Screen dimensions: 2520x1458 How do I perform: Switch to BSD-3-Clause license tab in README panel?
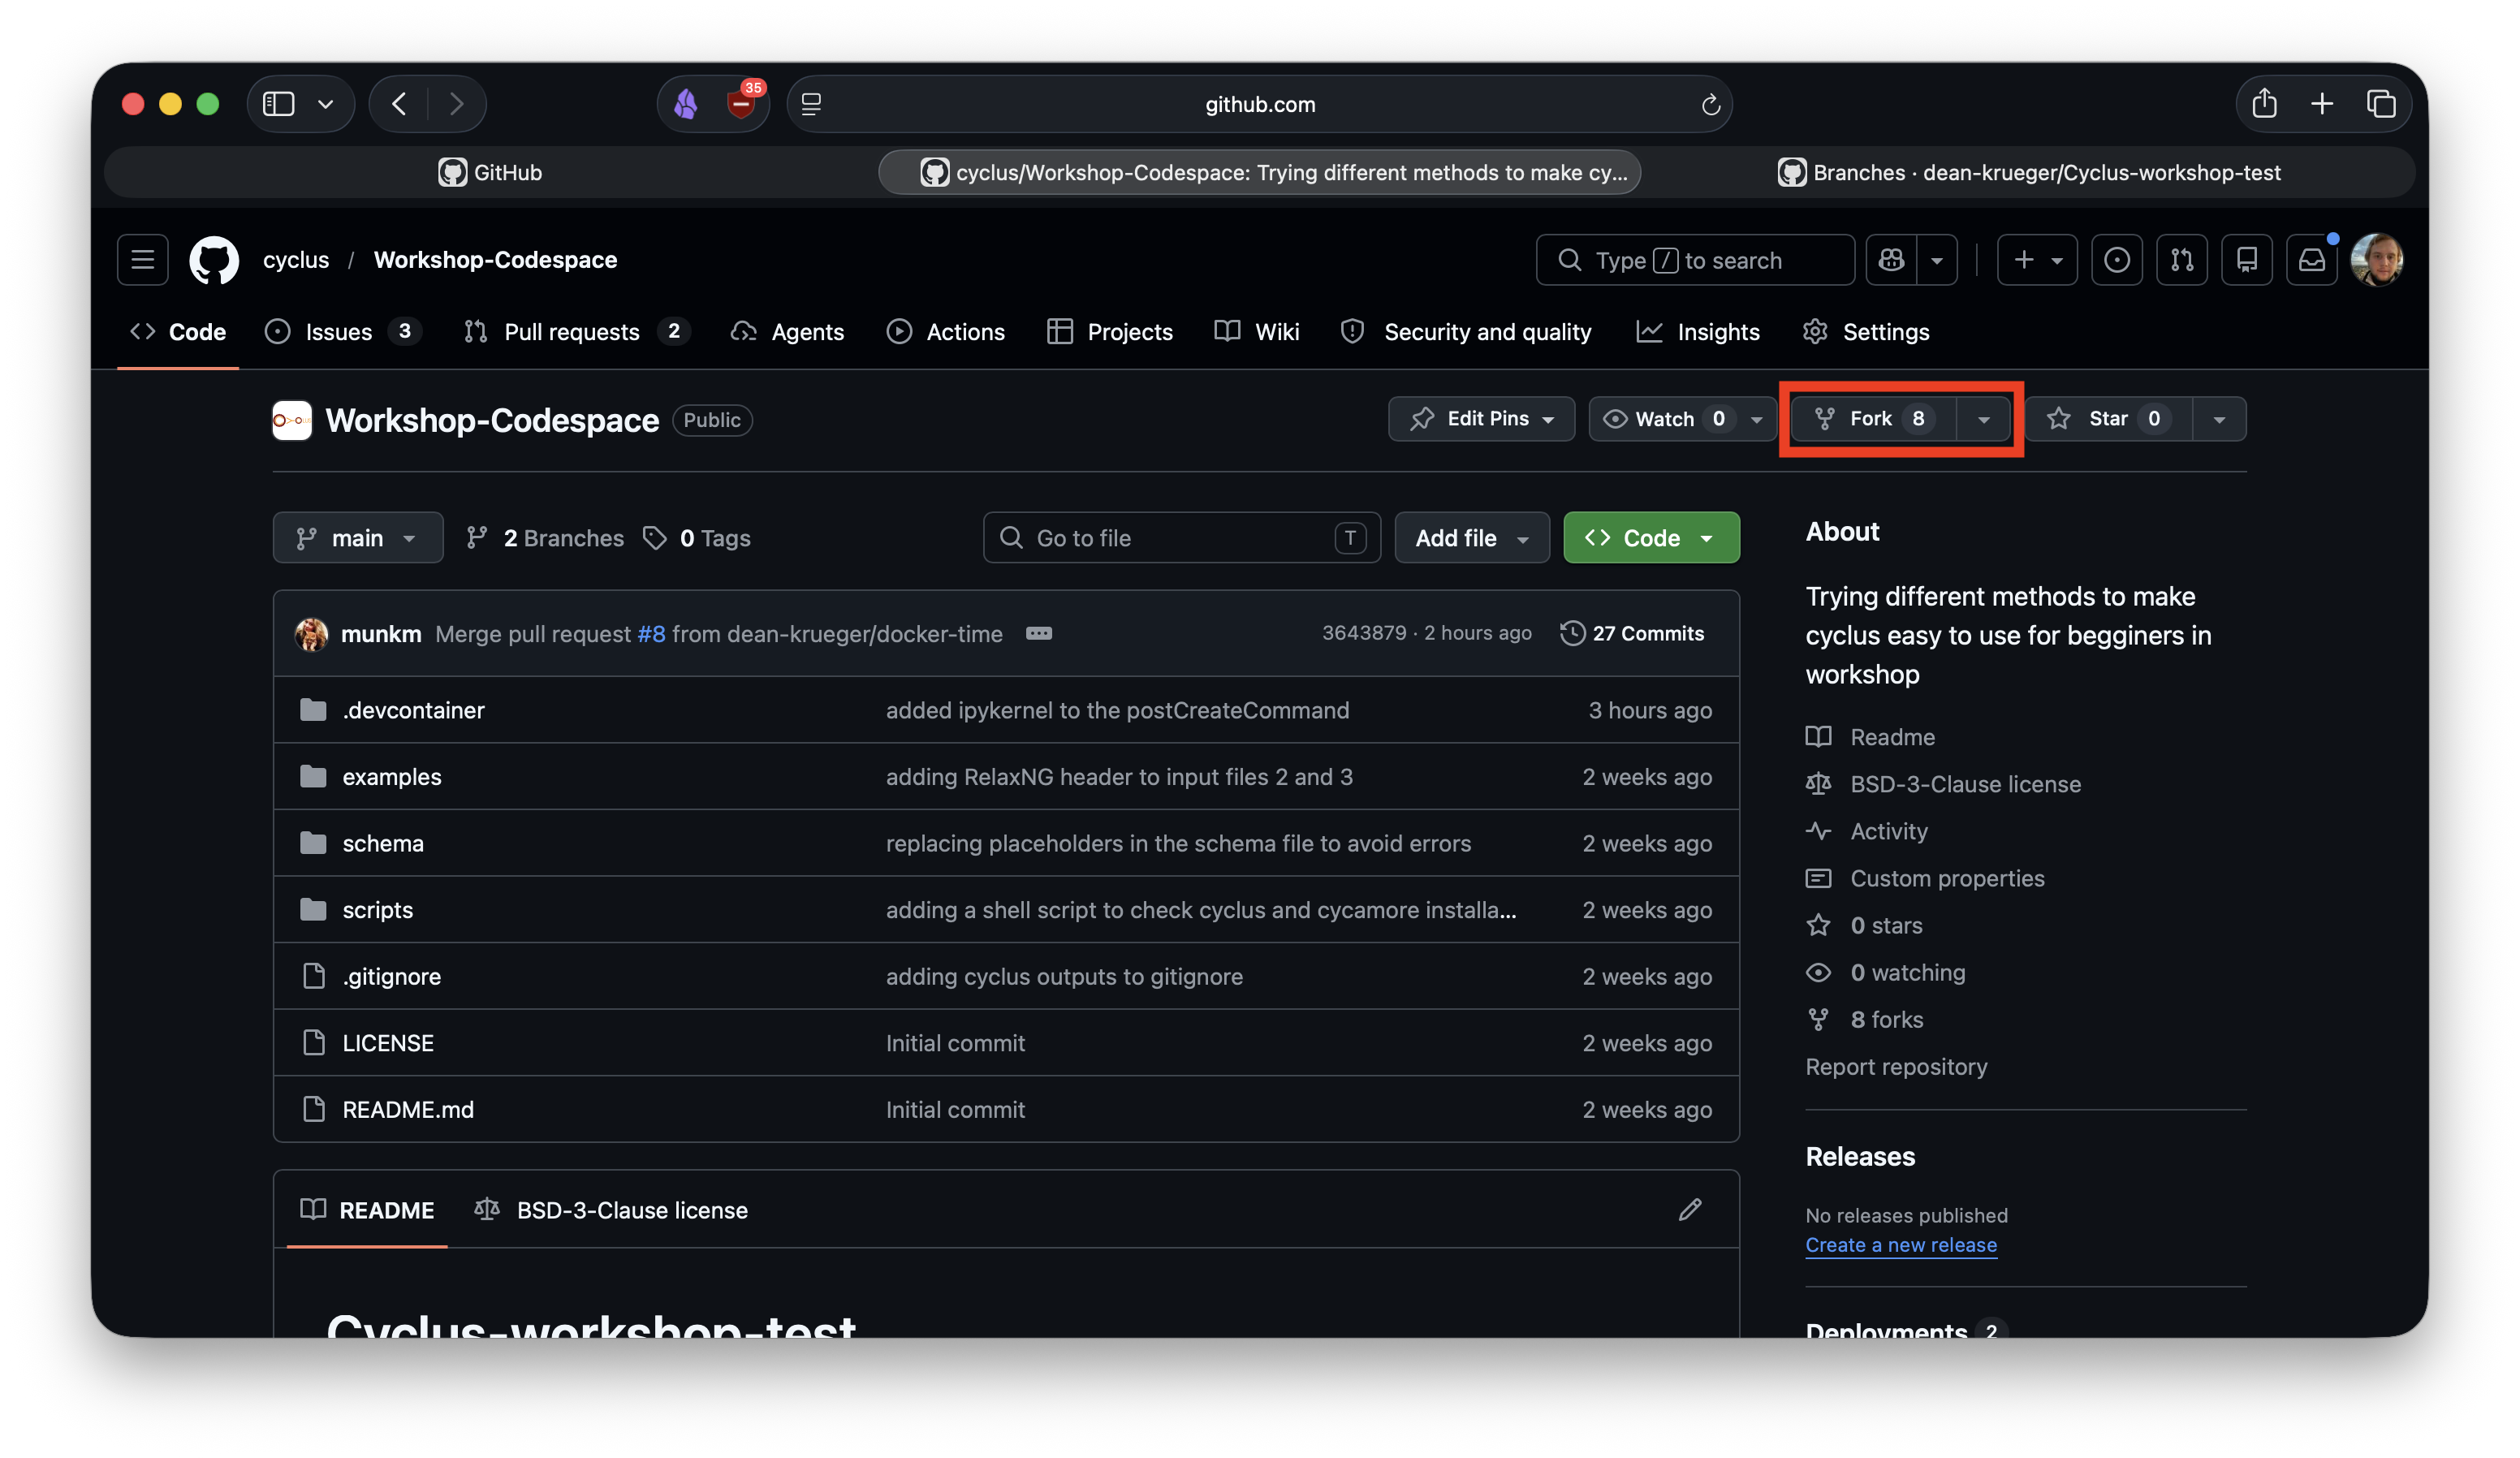(611, 1210)
